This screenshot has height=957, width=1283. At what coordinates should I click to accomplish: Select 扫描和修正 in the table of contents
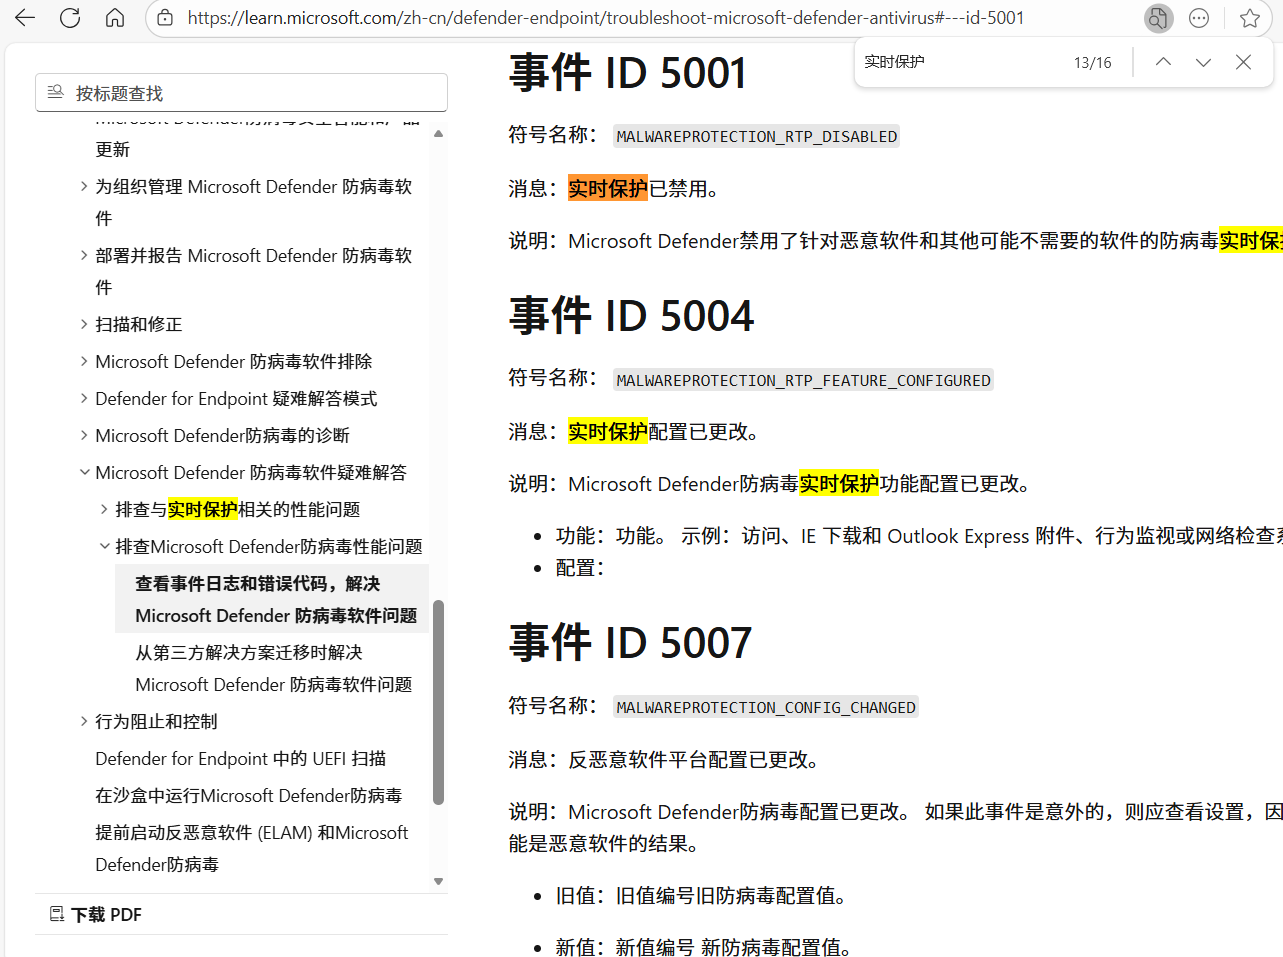coord(138,324)
